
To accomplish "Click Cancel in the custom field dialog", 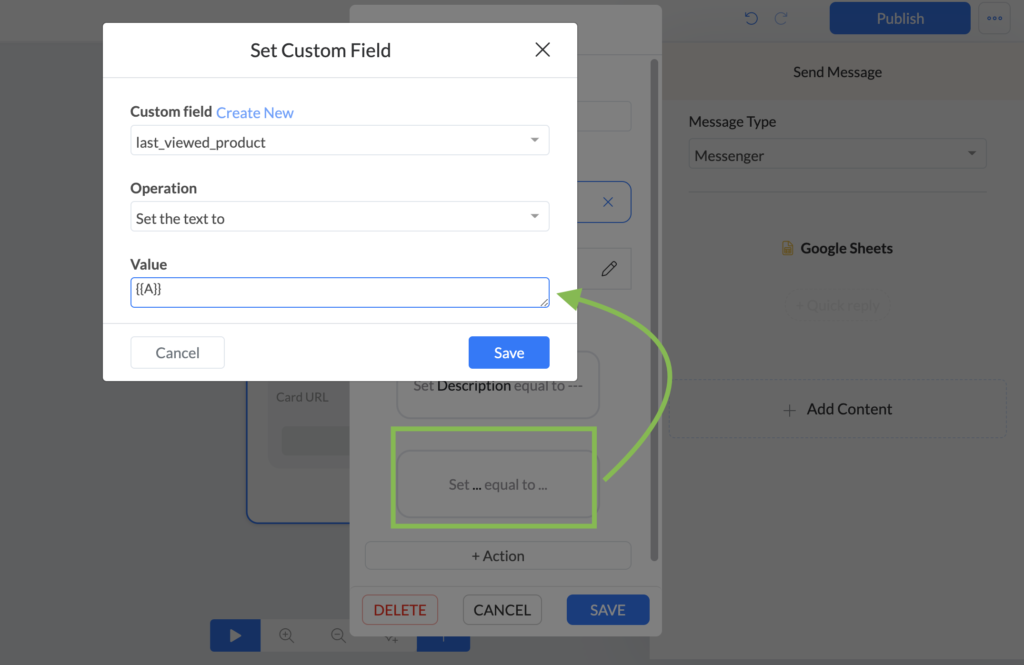I will coord(178,353).
